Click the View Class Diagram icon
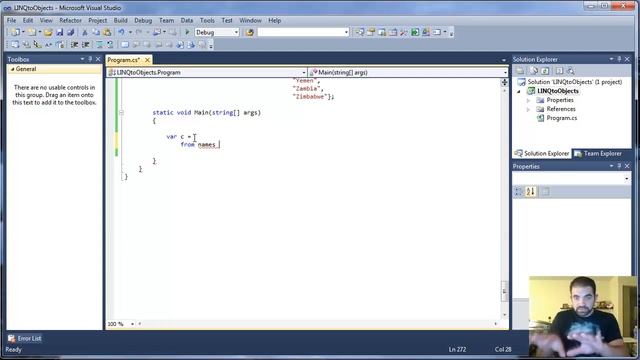 [x=571, y=71]
